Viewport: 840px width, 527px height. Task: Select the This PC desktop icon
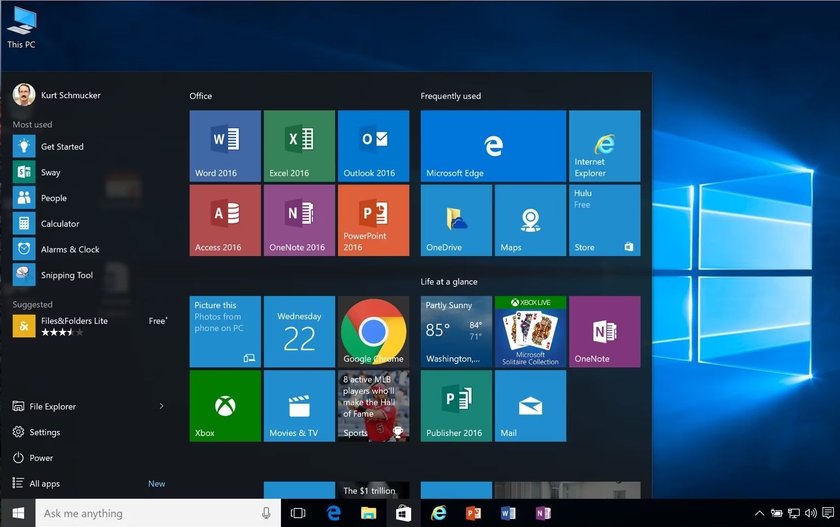[21, 28]
